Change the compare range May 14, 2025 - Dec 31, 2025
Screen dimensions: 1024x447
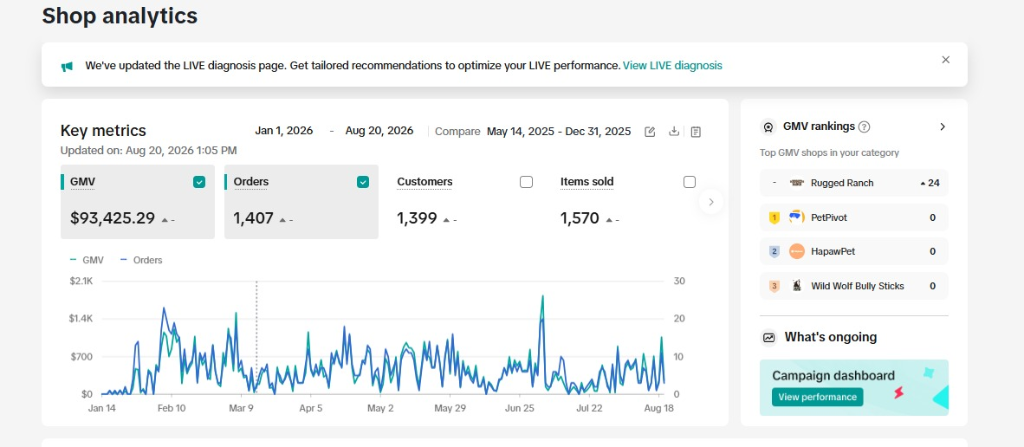point(559,131)
